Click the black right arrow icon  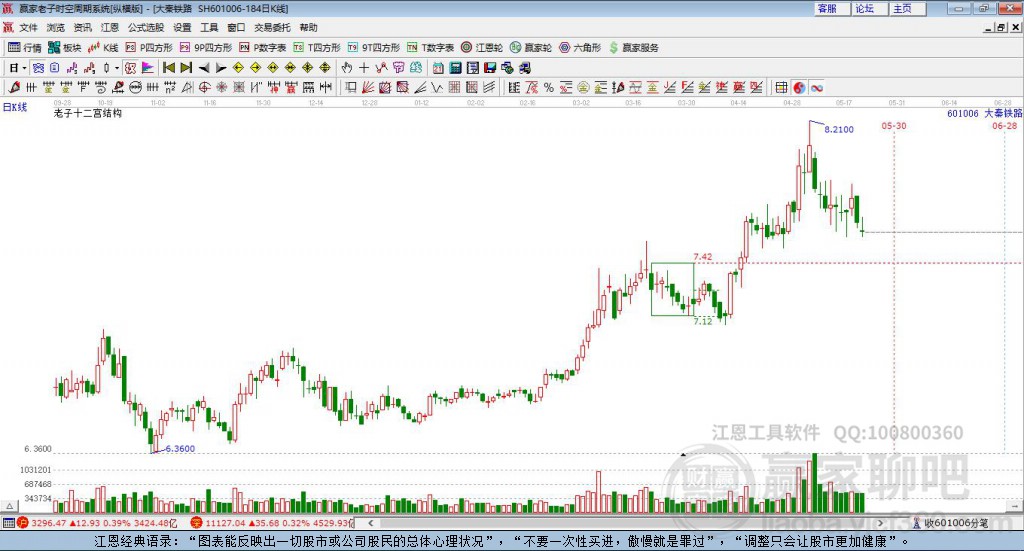(221, 68)
